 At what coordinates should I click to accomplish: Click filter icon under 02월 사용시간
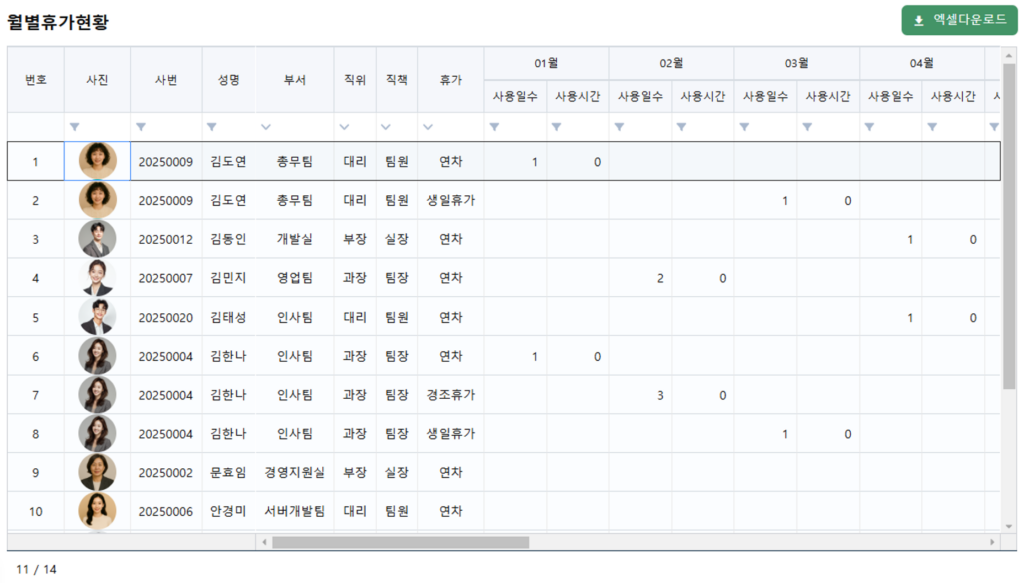point(681,127)
